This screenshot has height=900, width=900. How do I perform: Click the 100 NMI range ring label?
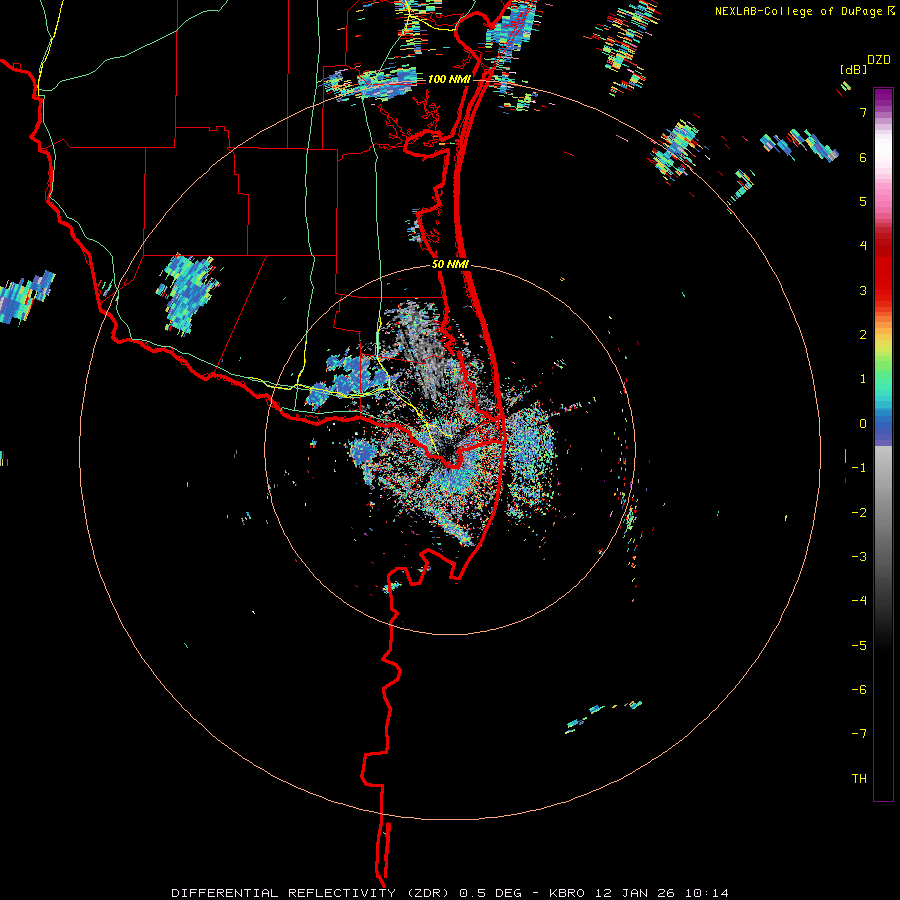tap(449, 79)
